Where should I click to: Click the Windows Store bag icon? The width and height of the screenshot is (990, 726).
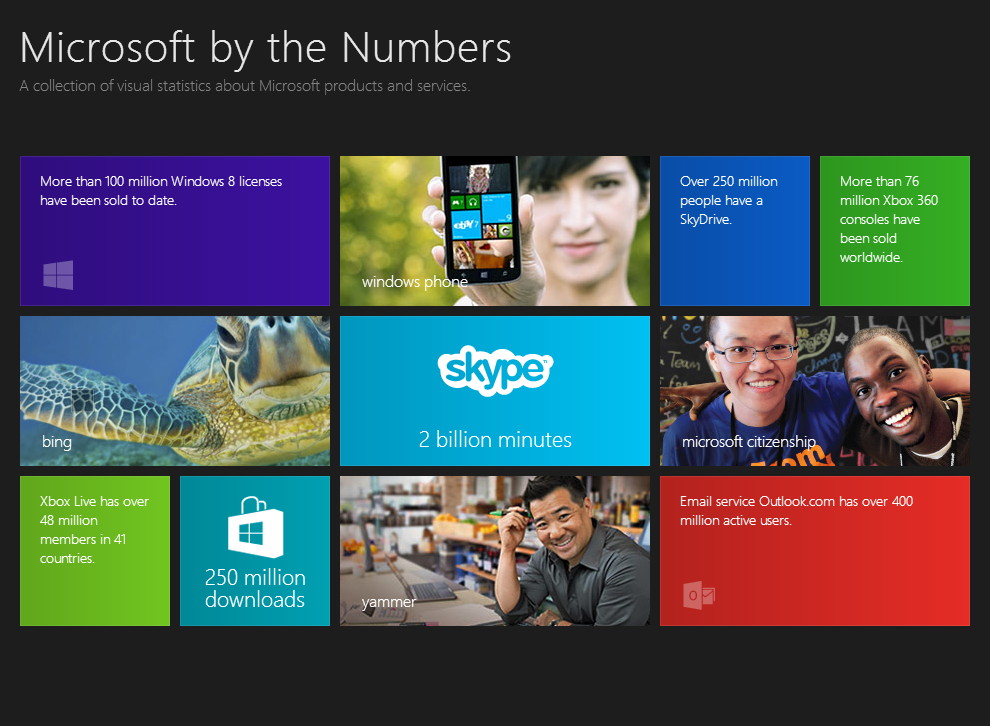point(255,527)
